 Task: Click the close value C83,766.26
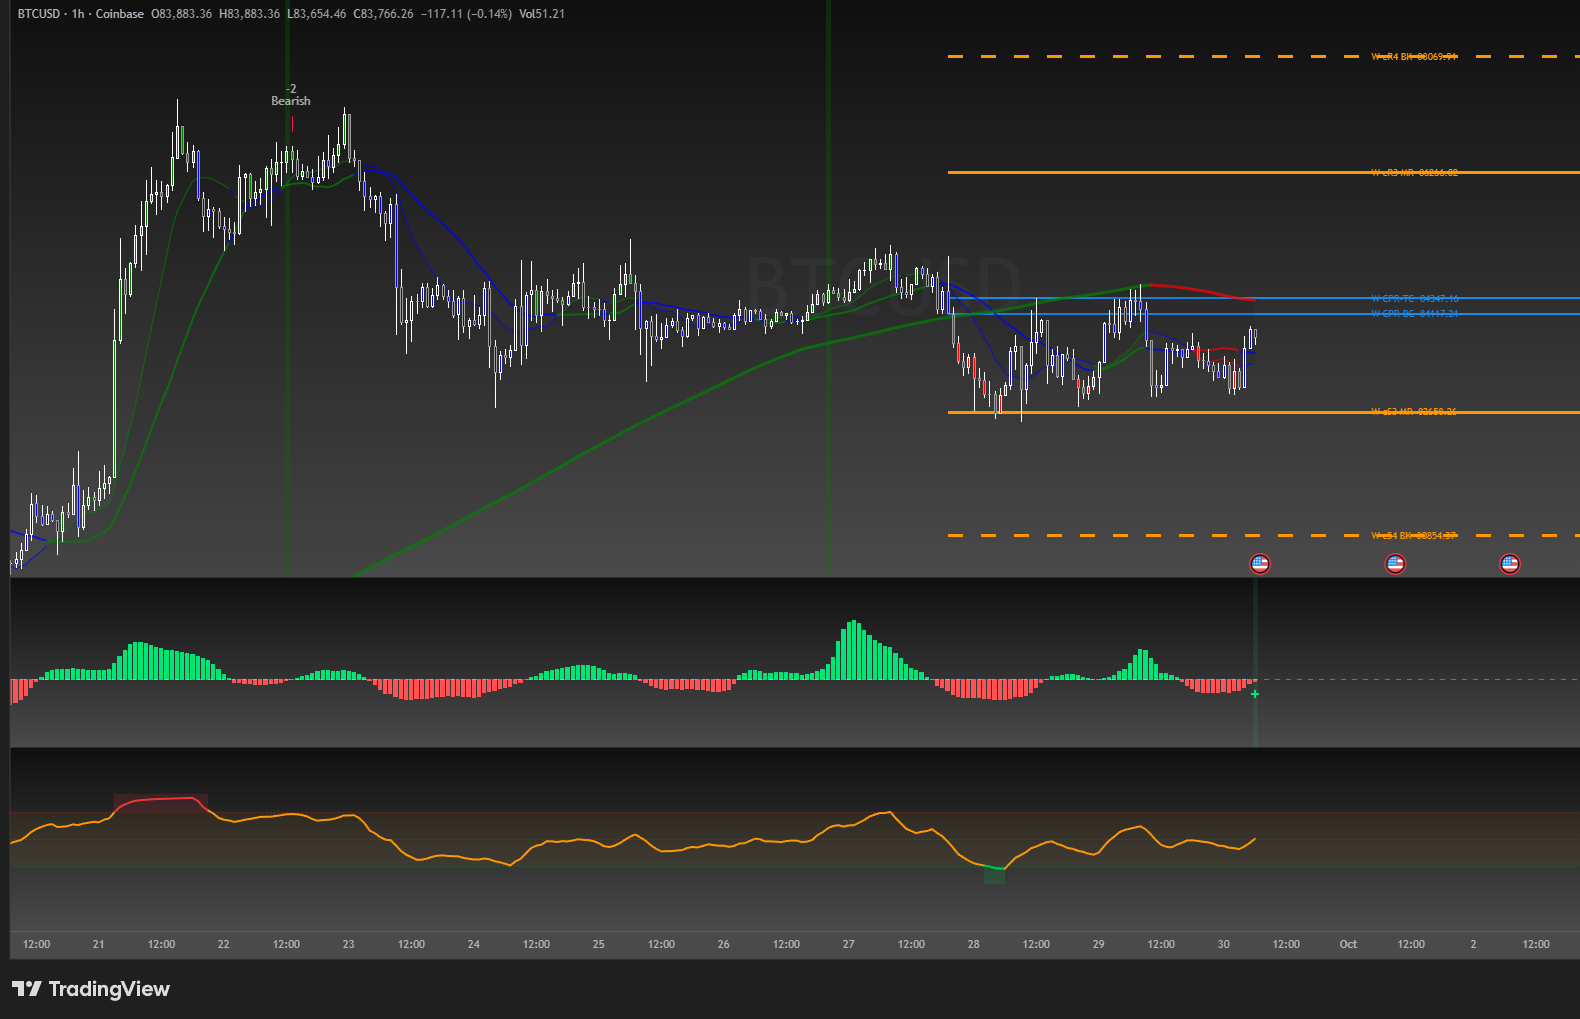383,14
